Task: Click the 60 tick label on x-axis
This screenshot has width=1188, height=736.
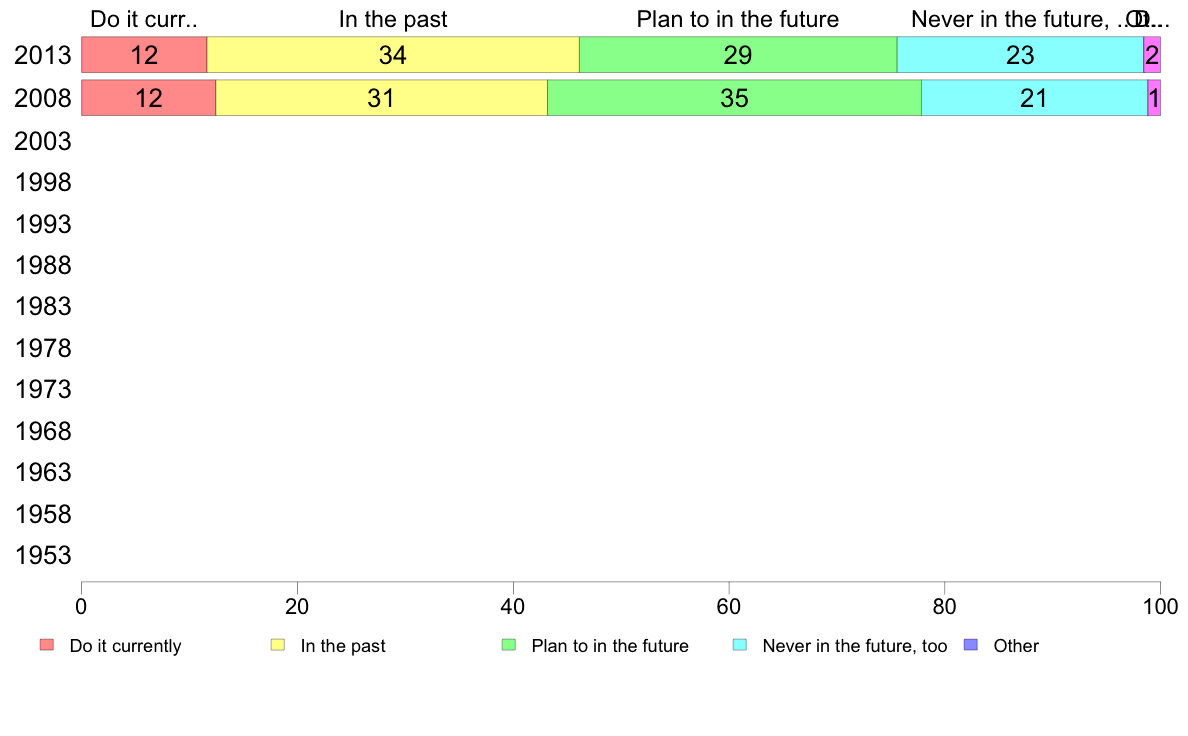Action: point(729,606)
